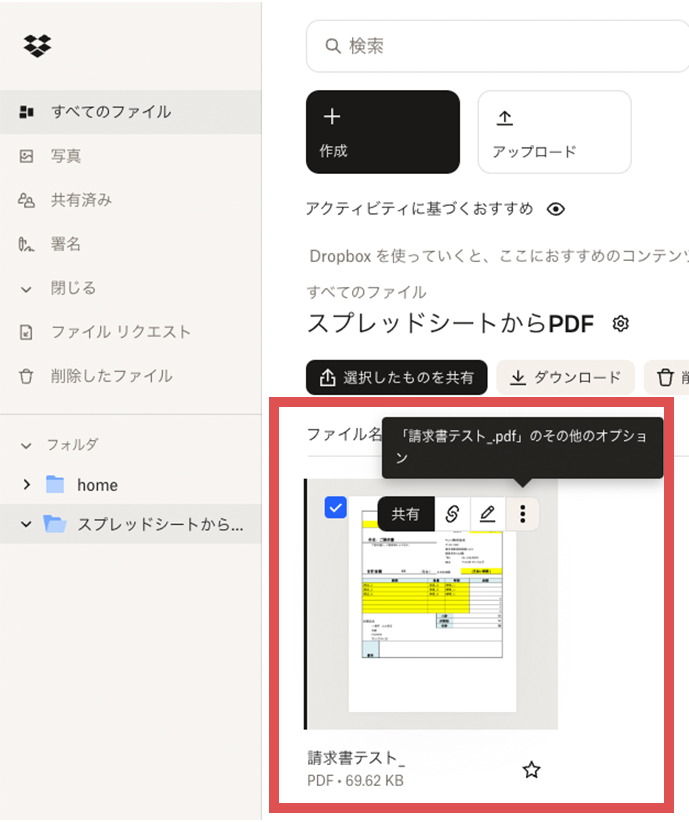Image resolution: width=689 pixels, height=822 pixels.
Task: Click the ファイル名 column header
Action: (344, 434)
